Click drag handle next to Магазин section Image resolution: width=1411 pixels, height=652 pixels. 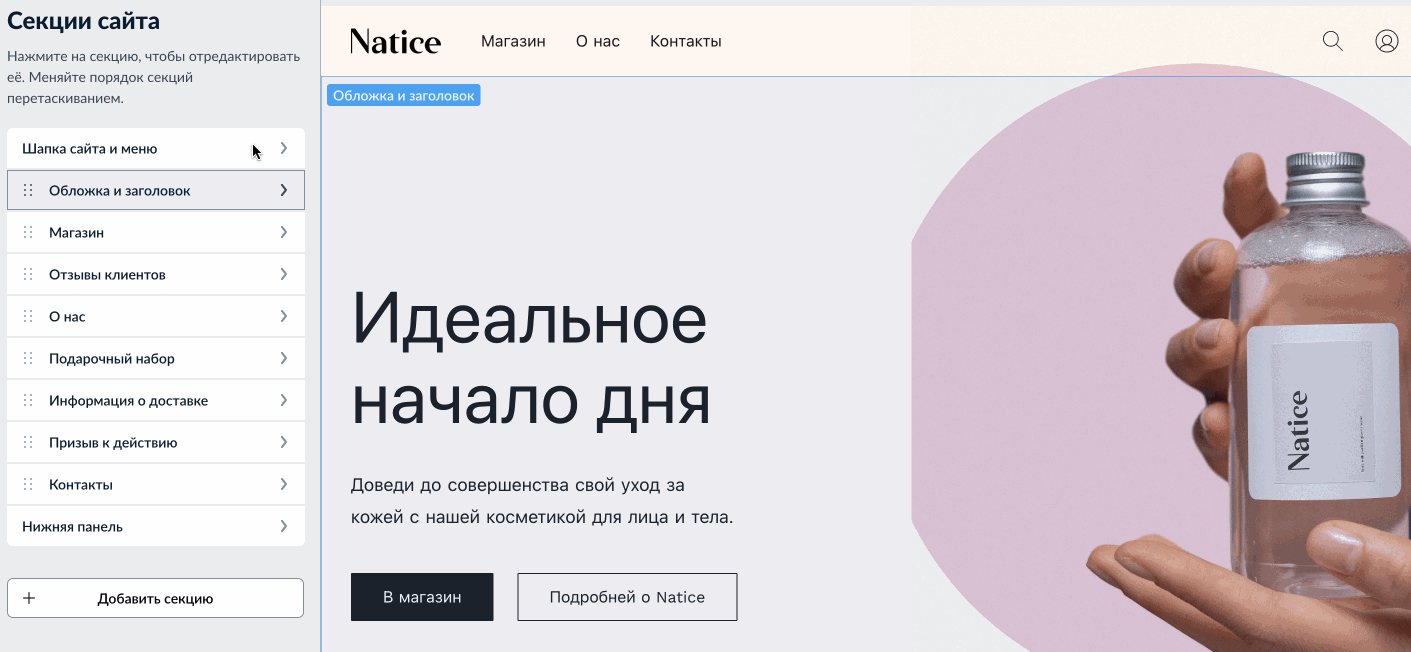click(28, 232)
